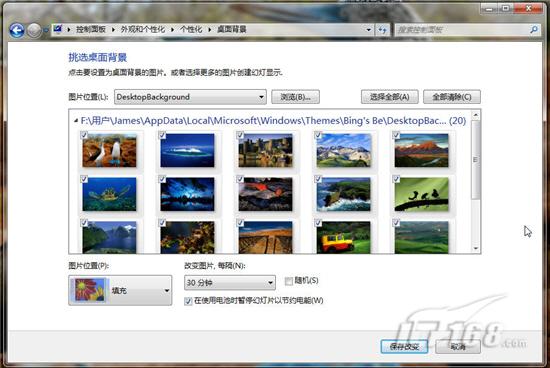Click the 浏览(B)... browse button
This screenshot has height=368, width=550.
pyautogui.click(x=295, y=97)
